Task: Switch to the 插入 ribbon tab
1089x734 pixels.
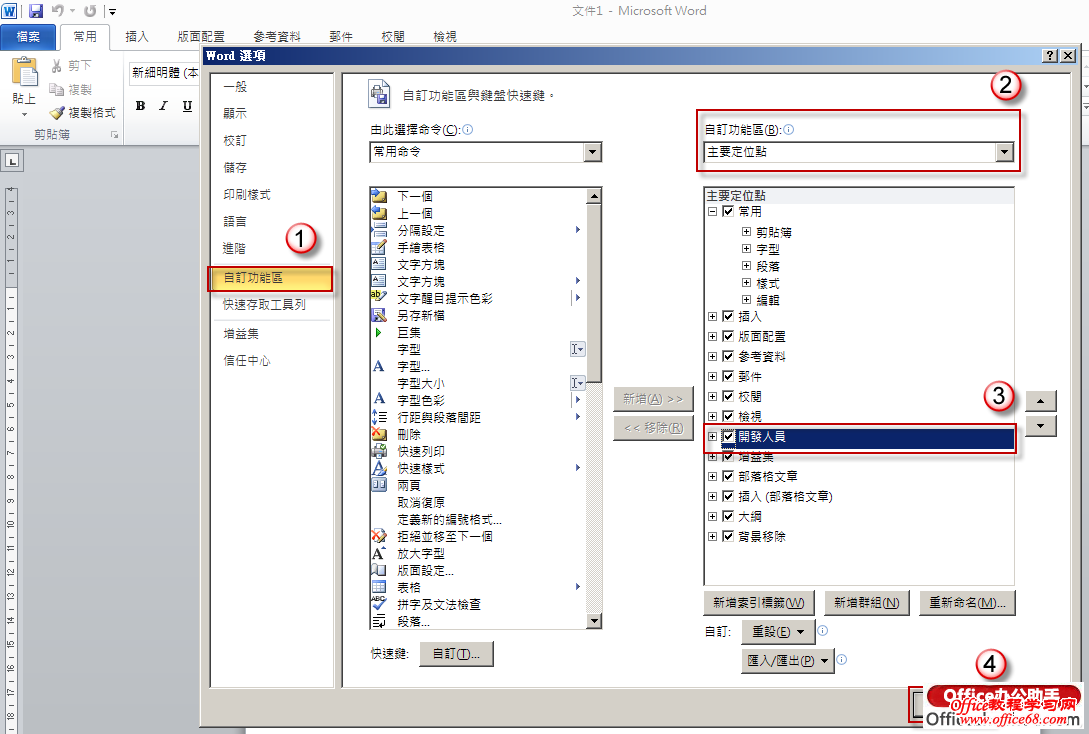Action: (137, 36)
